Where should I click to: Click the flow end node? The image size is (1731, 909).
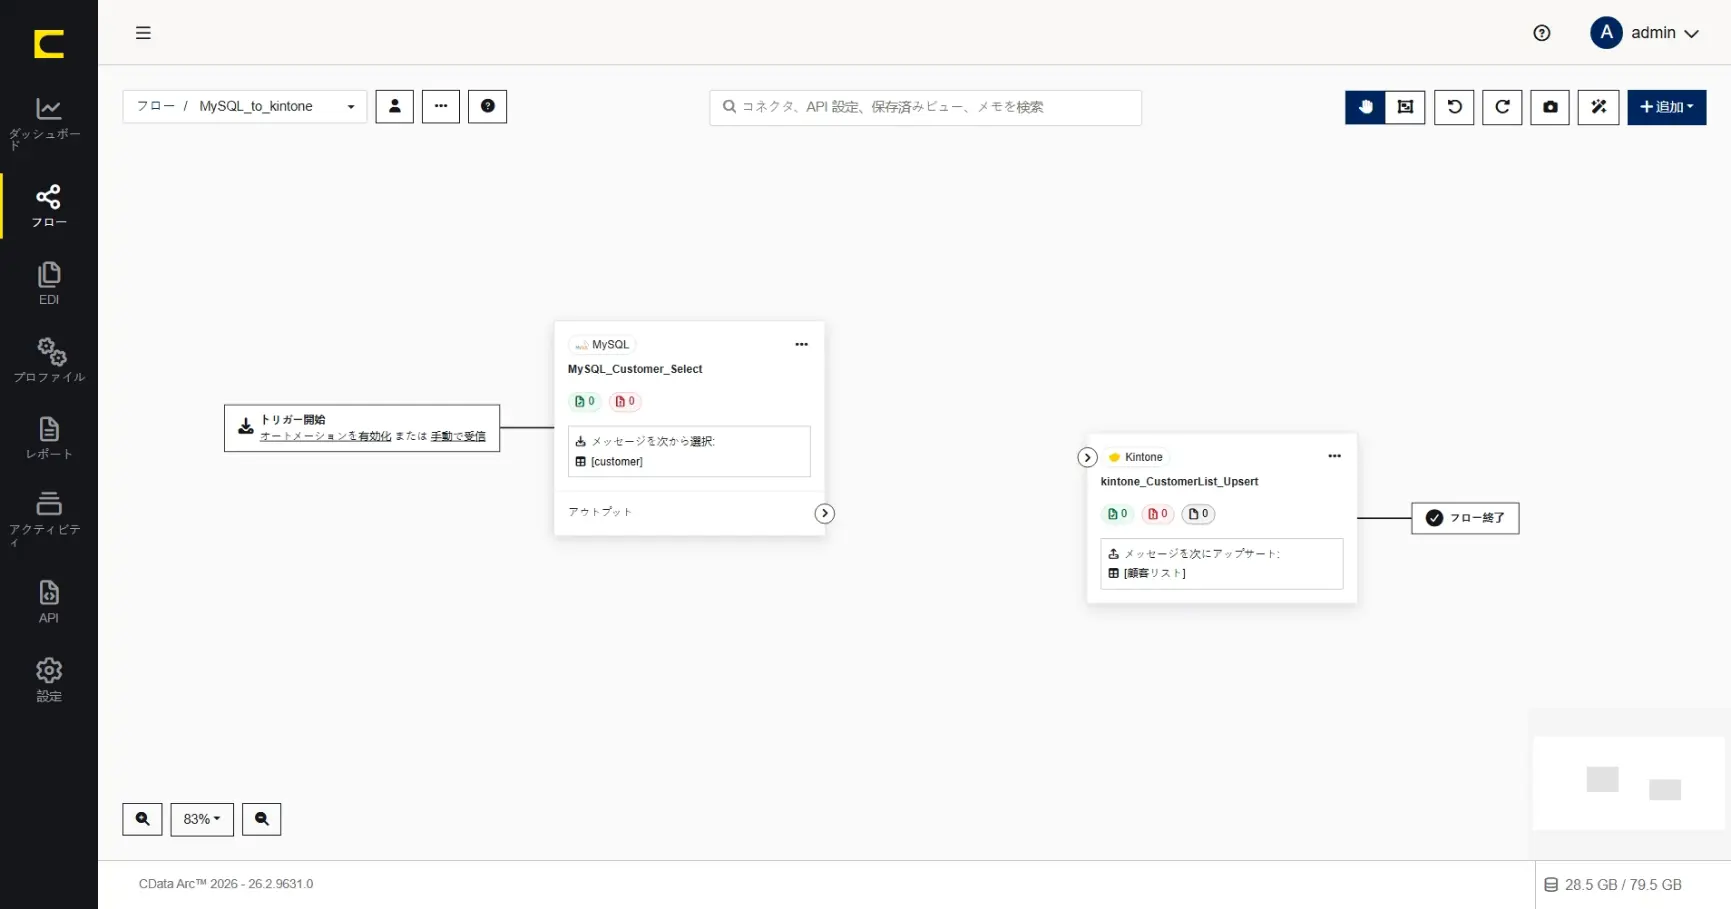pos(1465,518)
